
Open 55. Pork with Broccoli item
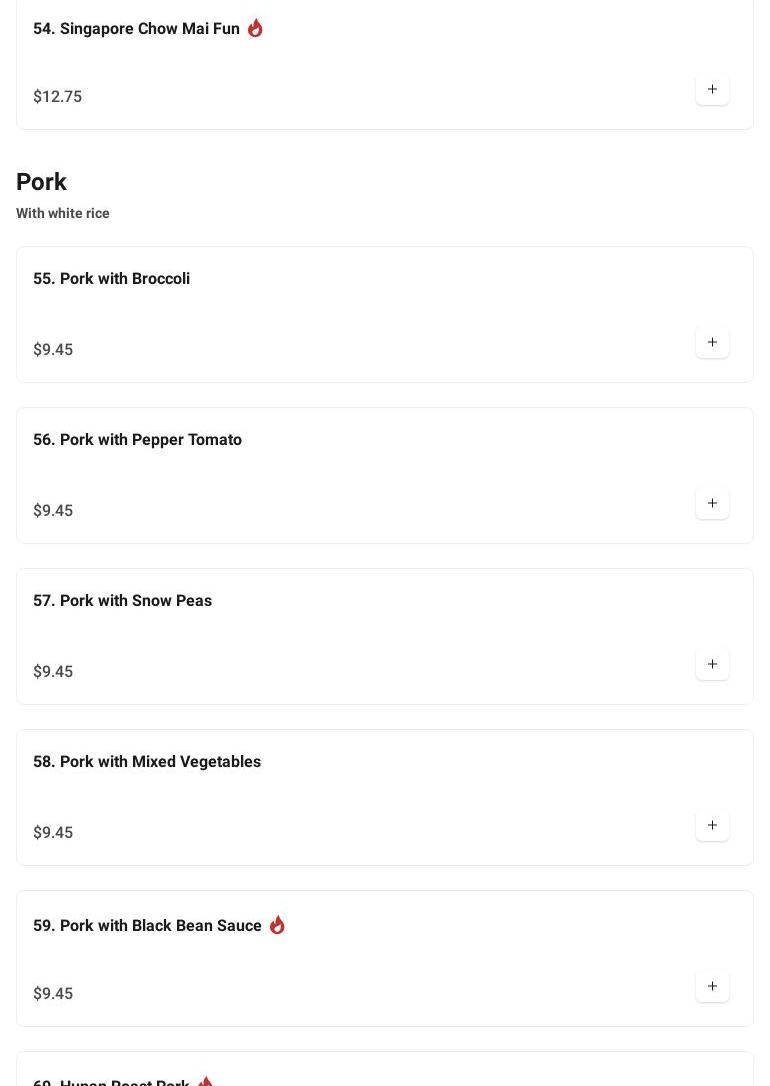pos(111,279)
